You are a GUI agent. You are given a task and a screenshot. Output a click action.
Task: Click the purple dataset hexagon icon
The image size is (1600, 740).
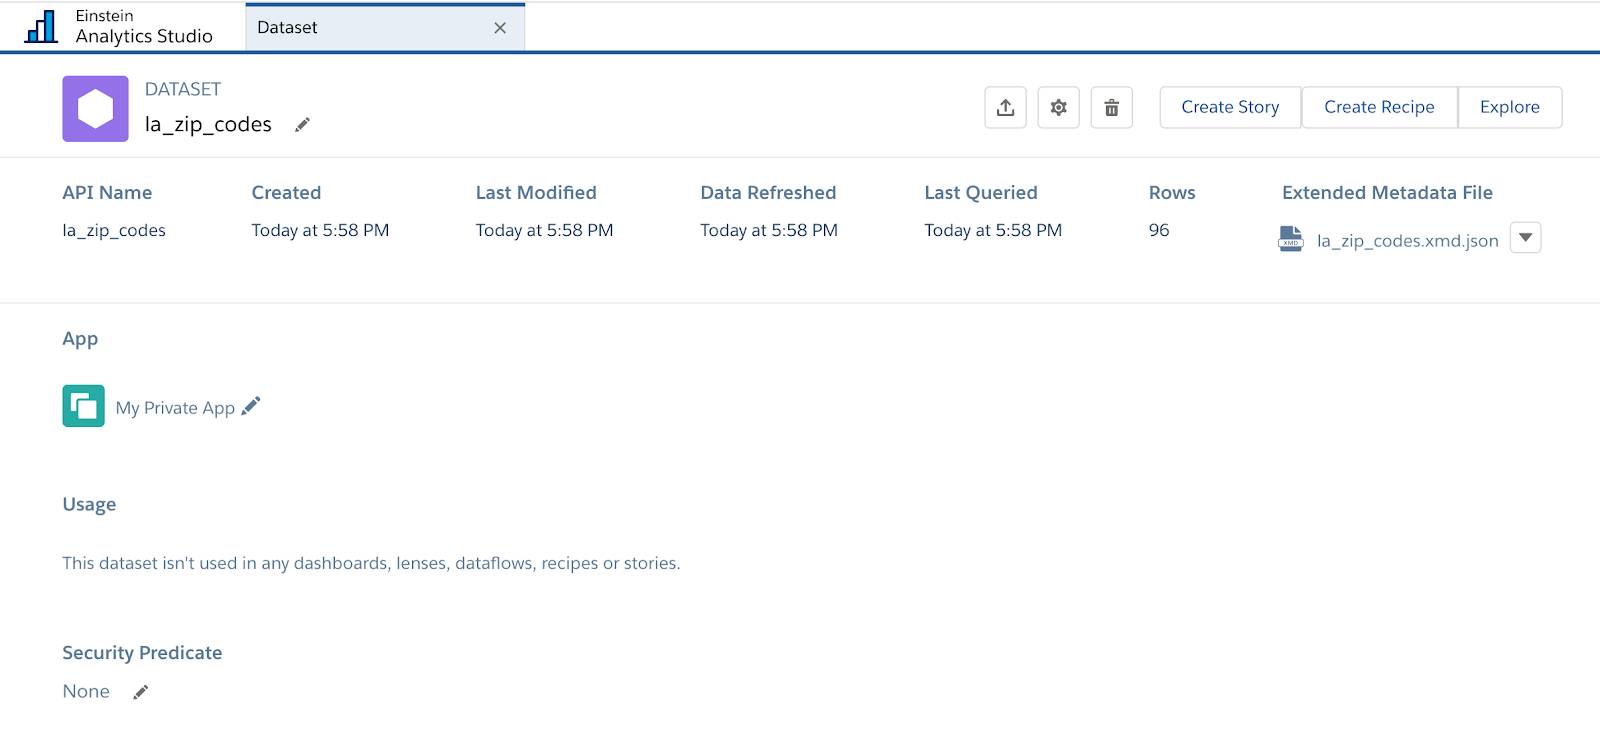(x=95, y=108)
